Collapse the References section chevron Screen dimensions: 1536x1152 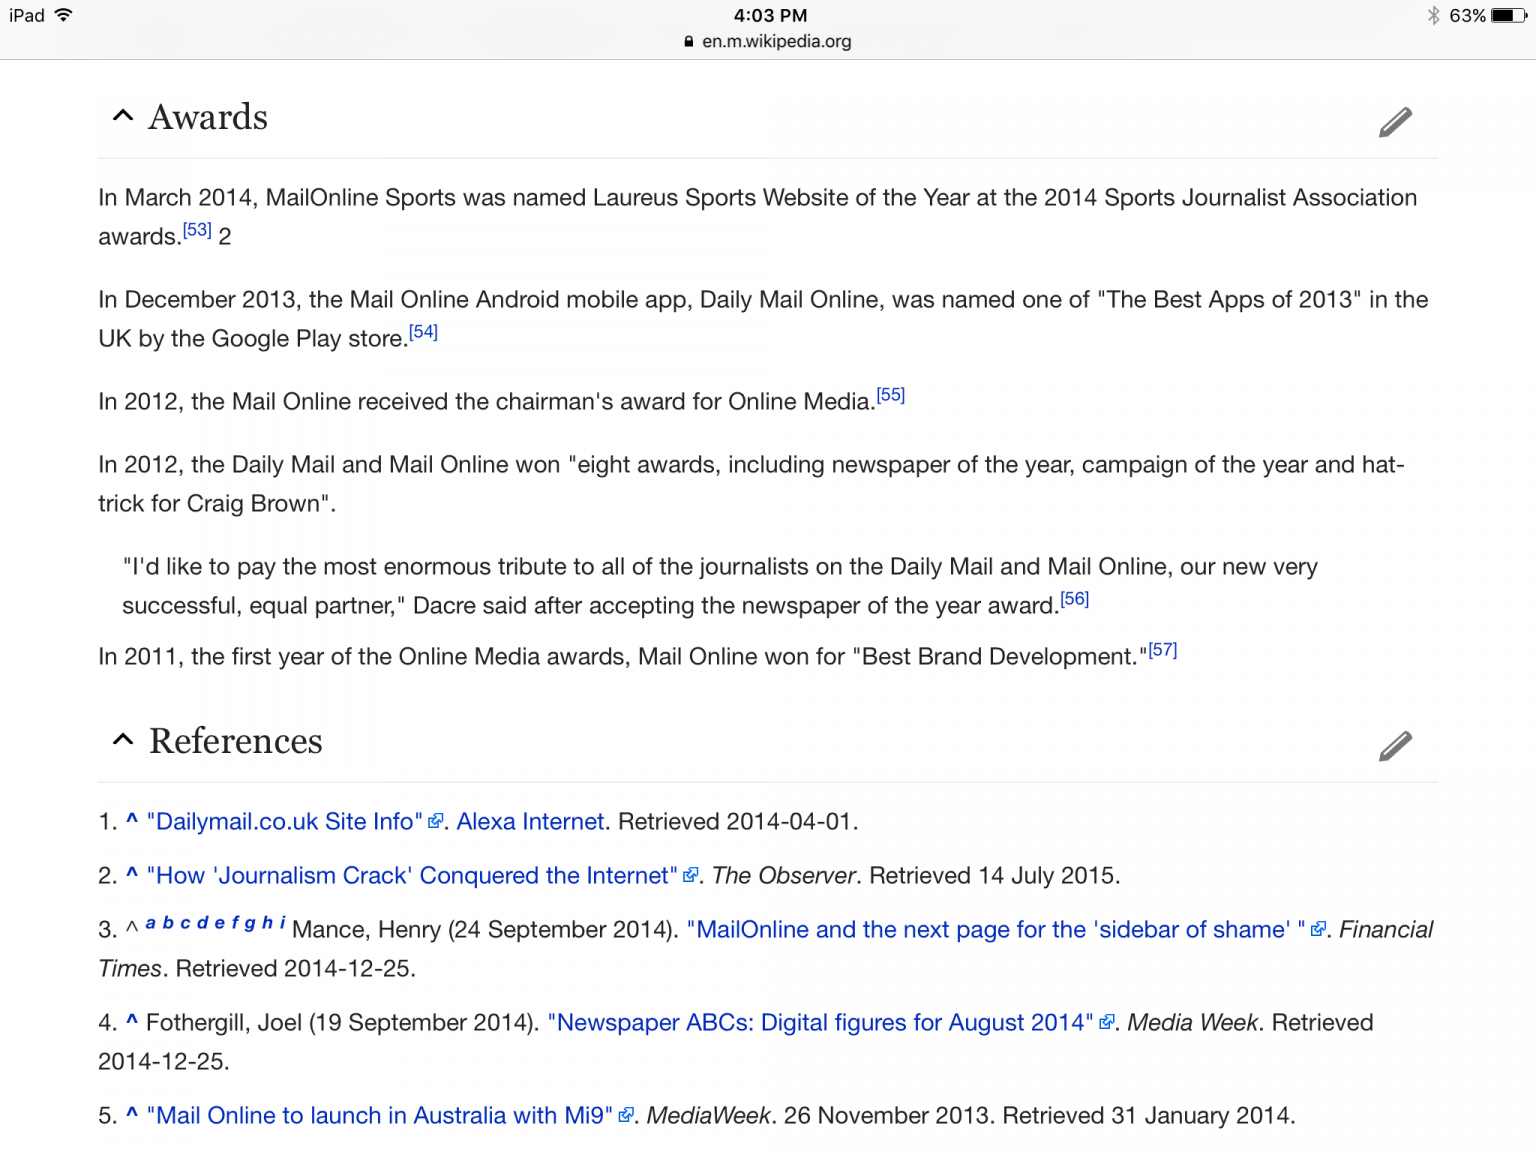(123, 740)
